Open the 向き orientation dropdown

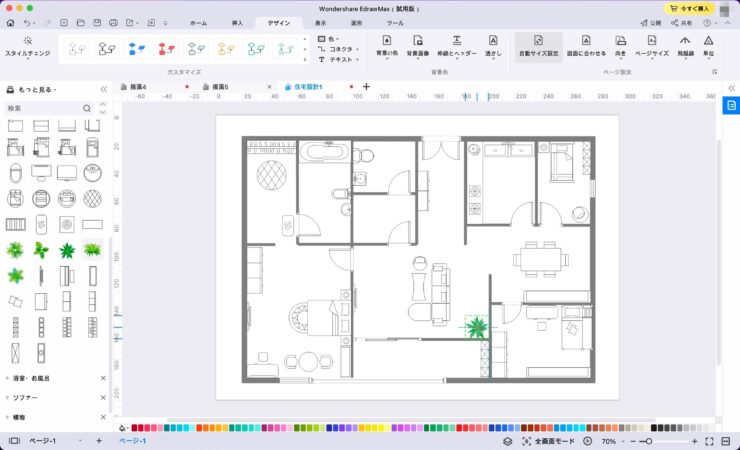[x=620, y=46]
